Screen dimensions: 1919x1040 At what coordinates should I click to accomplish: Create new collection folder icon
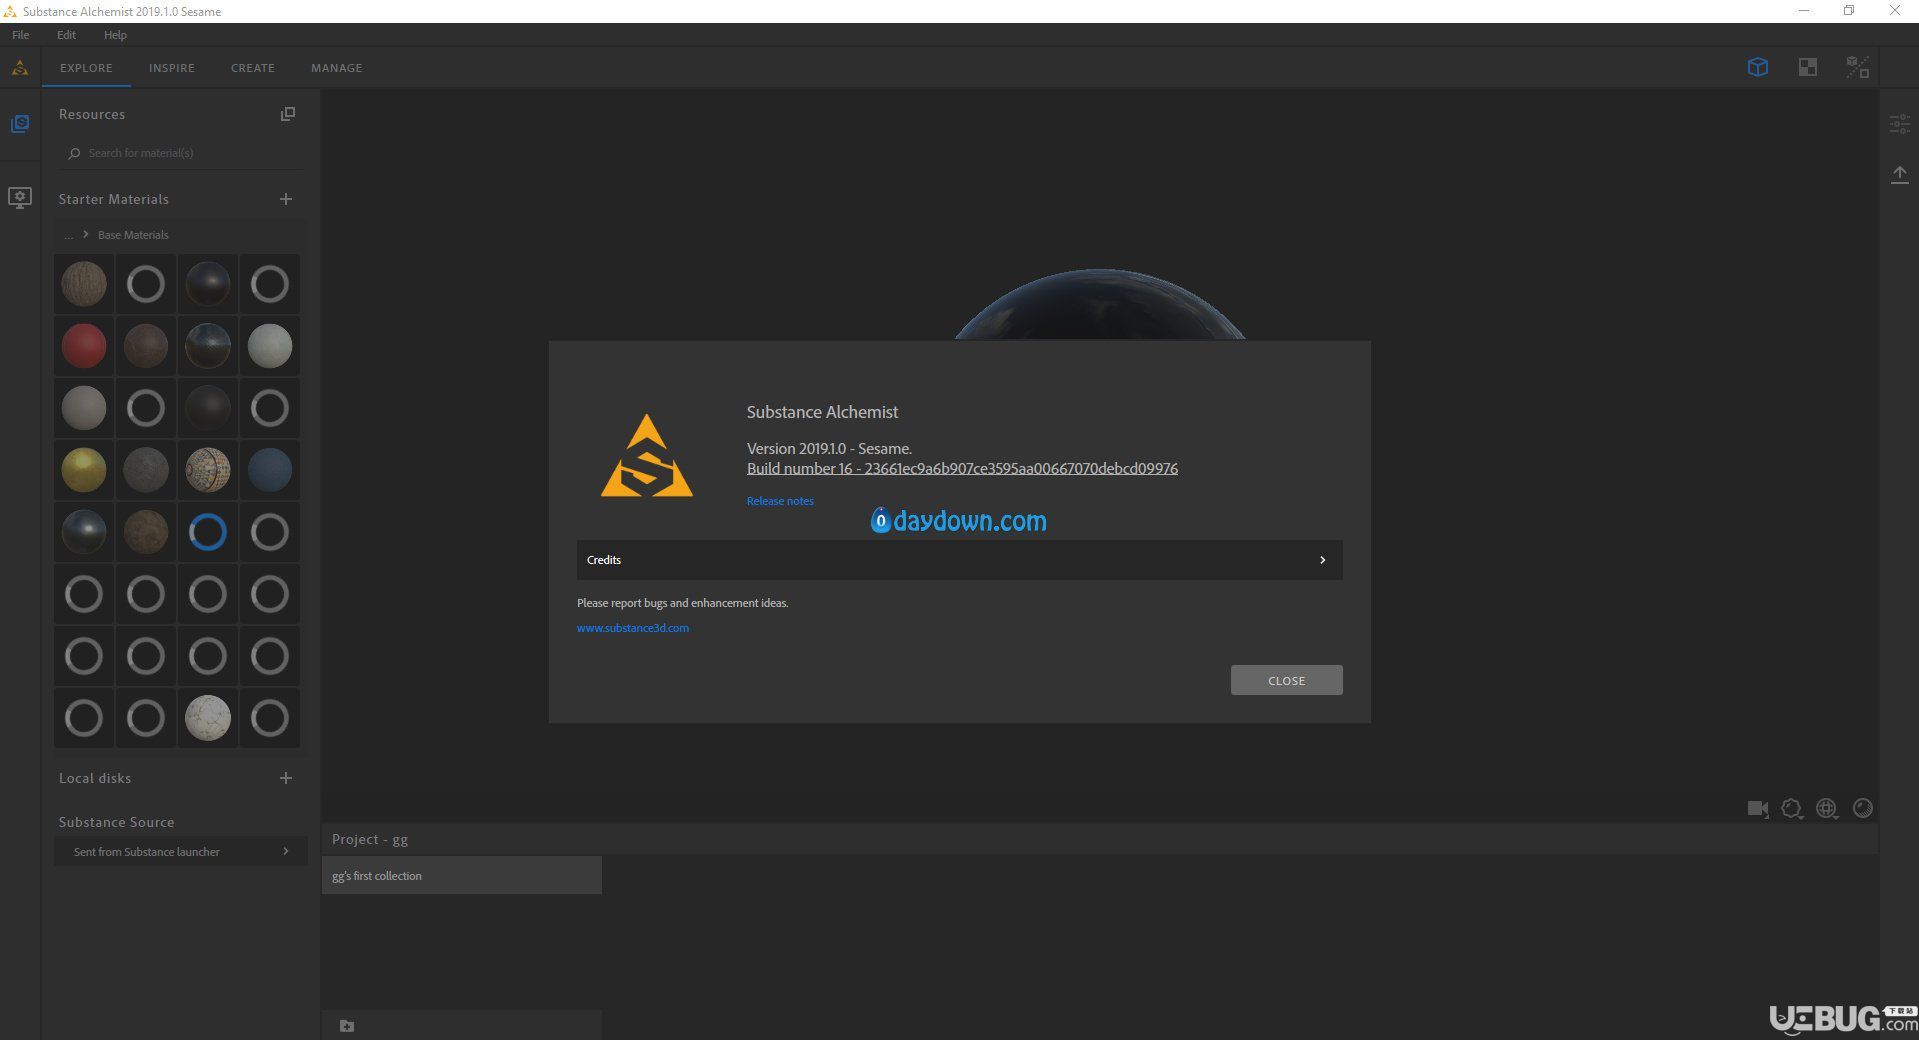click(x=347, y=1026)
